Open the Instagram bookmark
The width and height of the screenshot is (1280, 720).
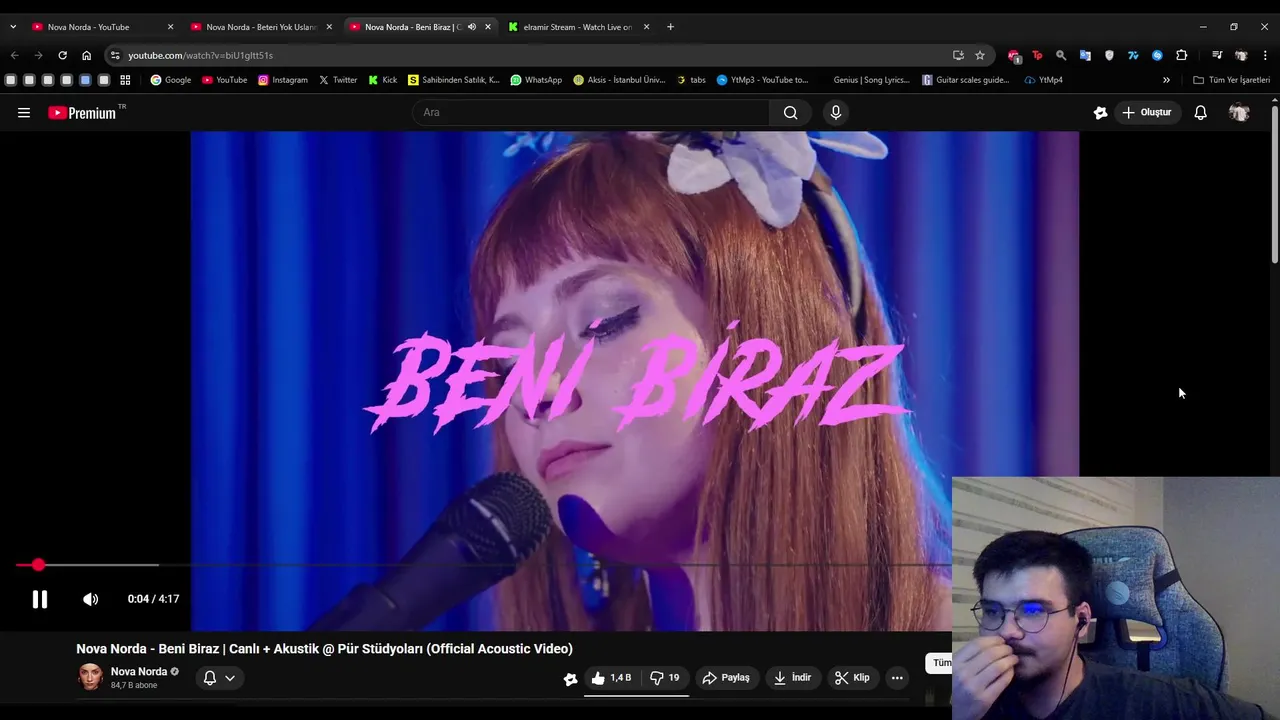click(x=283, y=80)
